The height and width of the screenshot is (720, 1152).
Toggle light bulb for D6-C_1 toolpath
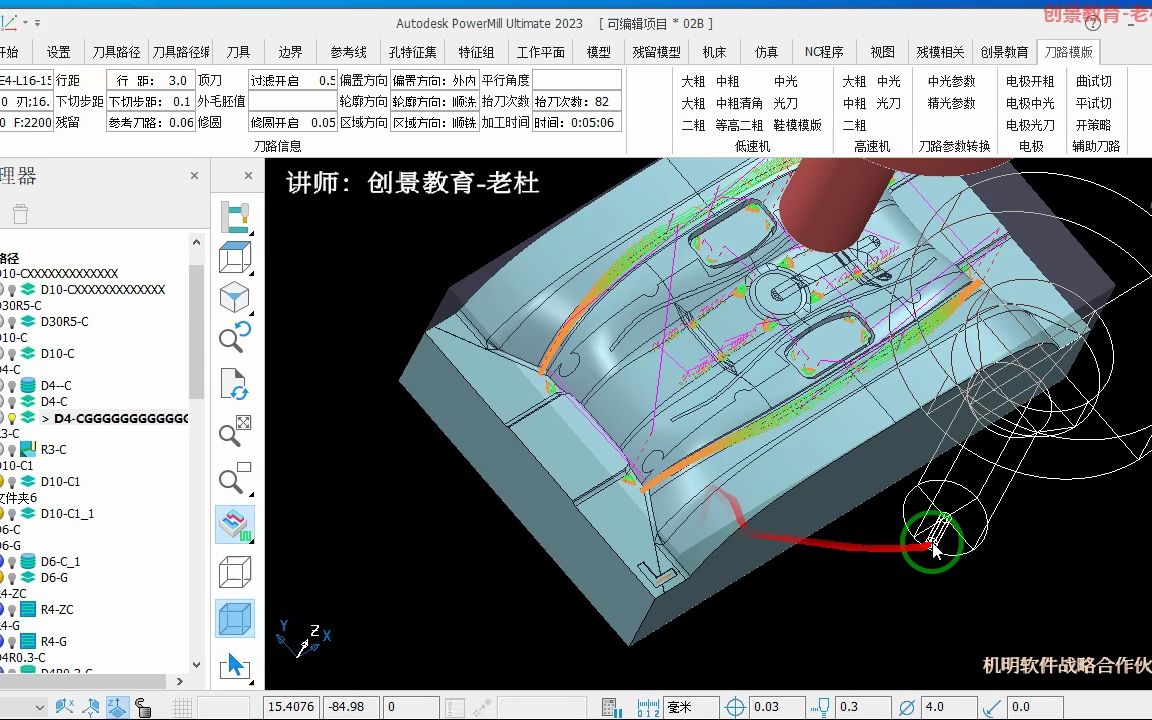click(x=12, y=561)
